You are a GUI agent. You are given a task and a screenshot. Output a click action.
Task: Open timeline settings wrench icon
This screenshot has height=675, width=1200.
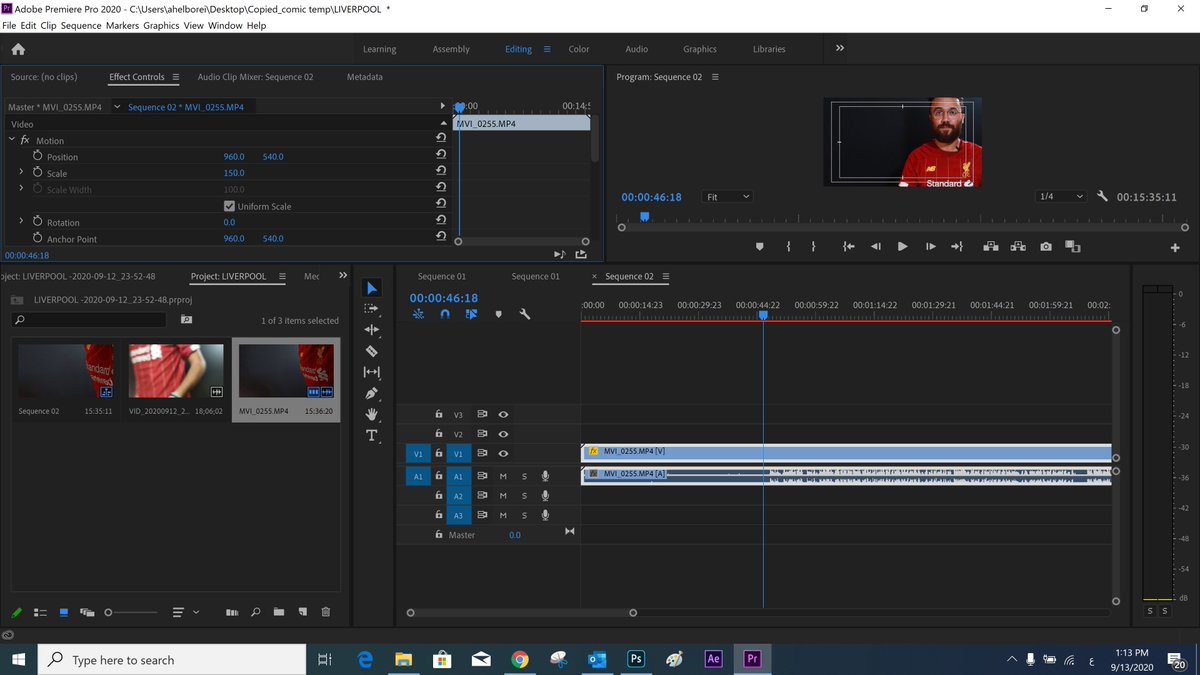point(524,314)
